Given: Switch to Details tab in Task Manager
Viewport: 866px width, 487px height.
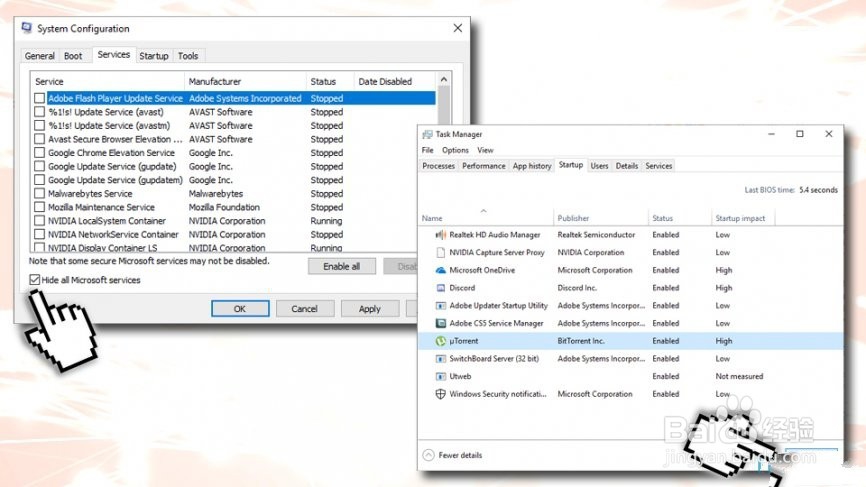Looking at the screenshot, I should pyautogui.click(x=627, y=166).
